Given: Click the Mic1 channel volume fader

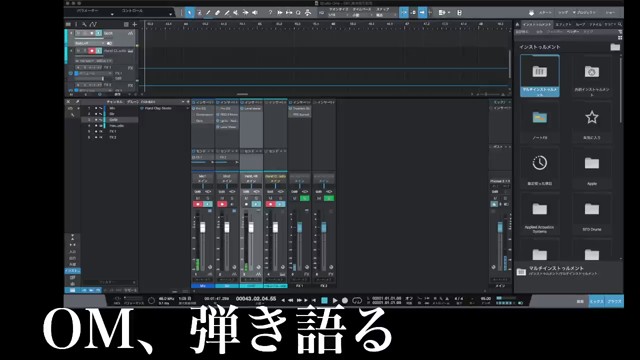Looking at the screenshot, I should click(x=202, y=228).
